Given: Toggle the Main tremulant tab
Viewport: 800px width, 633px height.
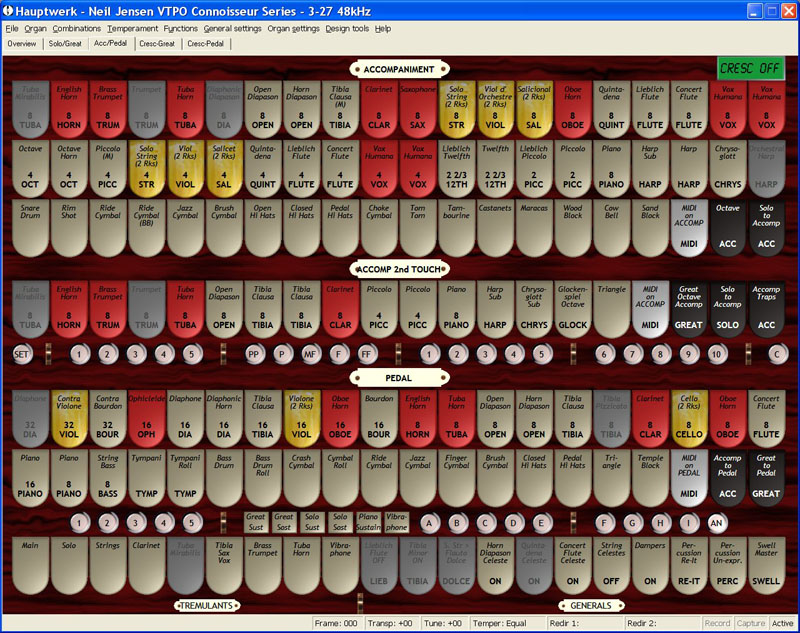Looking at the screenshot, I should pos(30,565).
